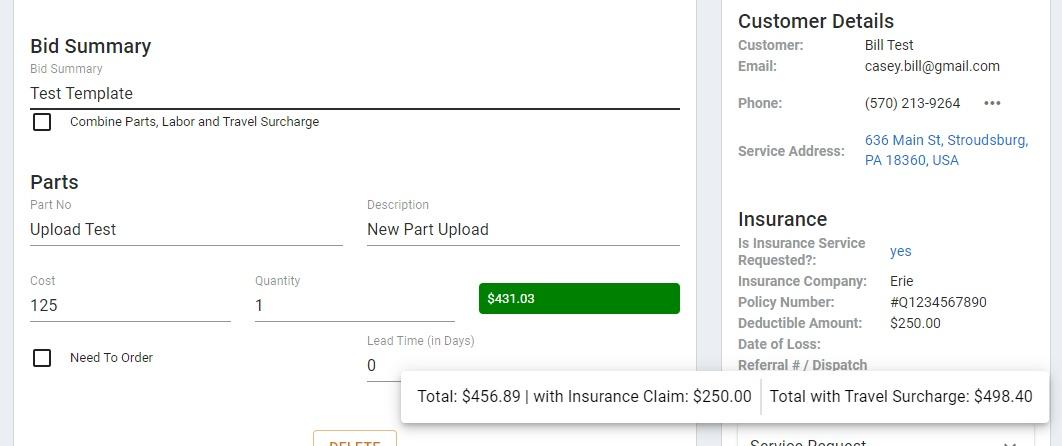Image resolution: width=1062 pixels, height=446 pixels.
Task: Select the Part No field Upload Test
Action: pos(186,229)
